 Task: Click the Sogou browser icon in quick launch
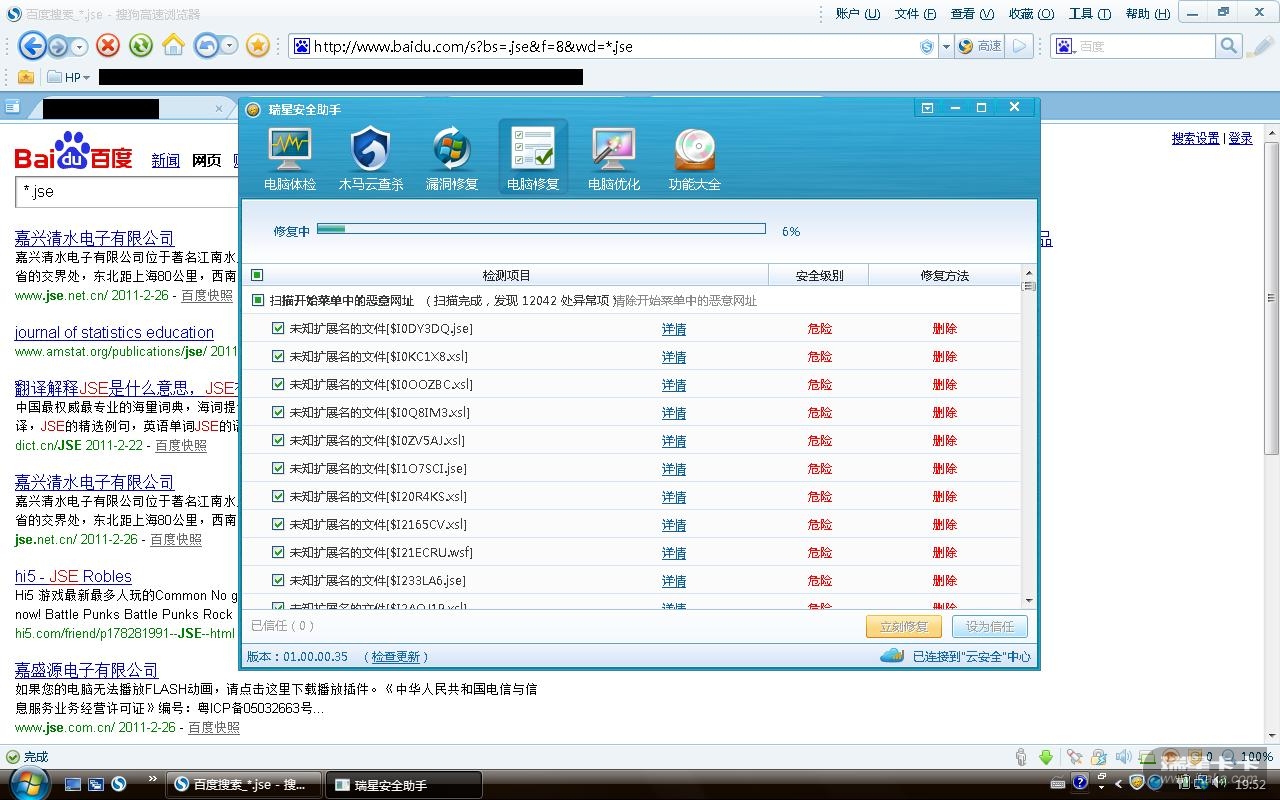click(118, 784)
